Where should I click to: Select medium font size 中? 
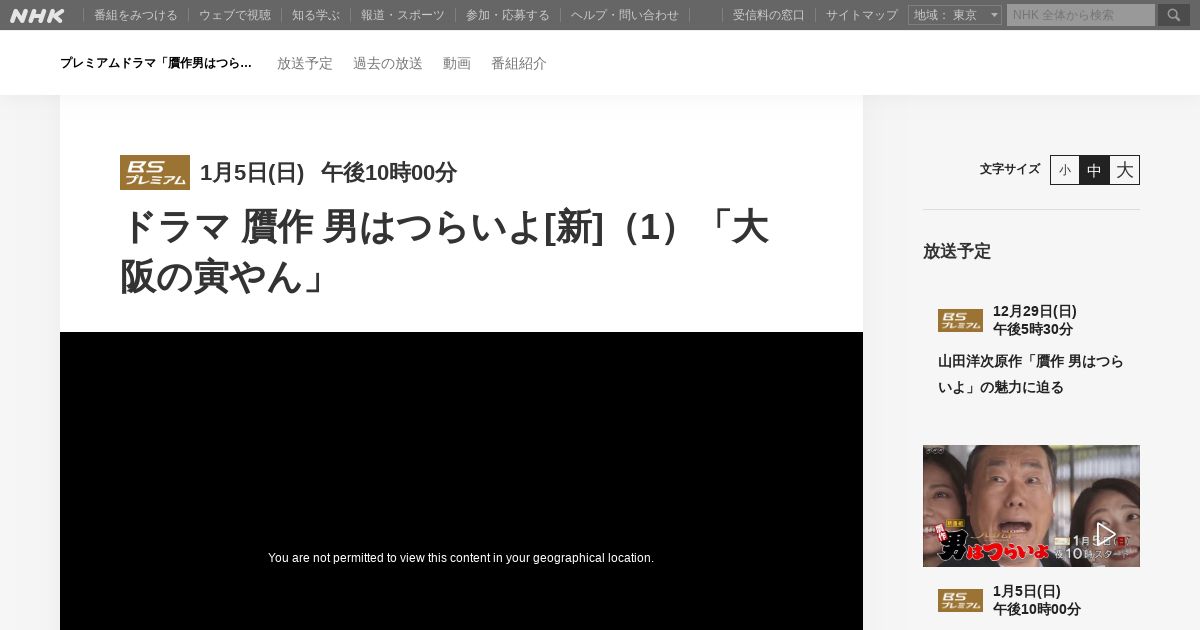(x=1094, y=170)
